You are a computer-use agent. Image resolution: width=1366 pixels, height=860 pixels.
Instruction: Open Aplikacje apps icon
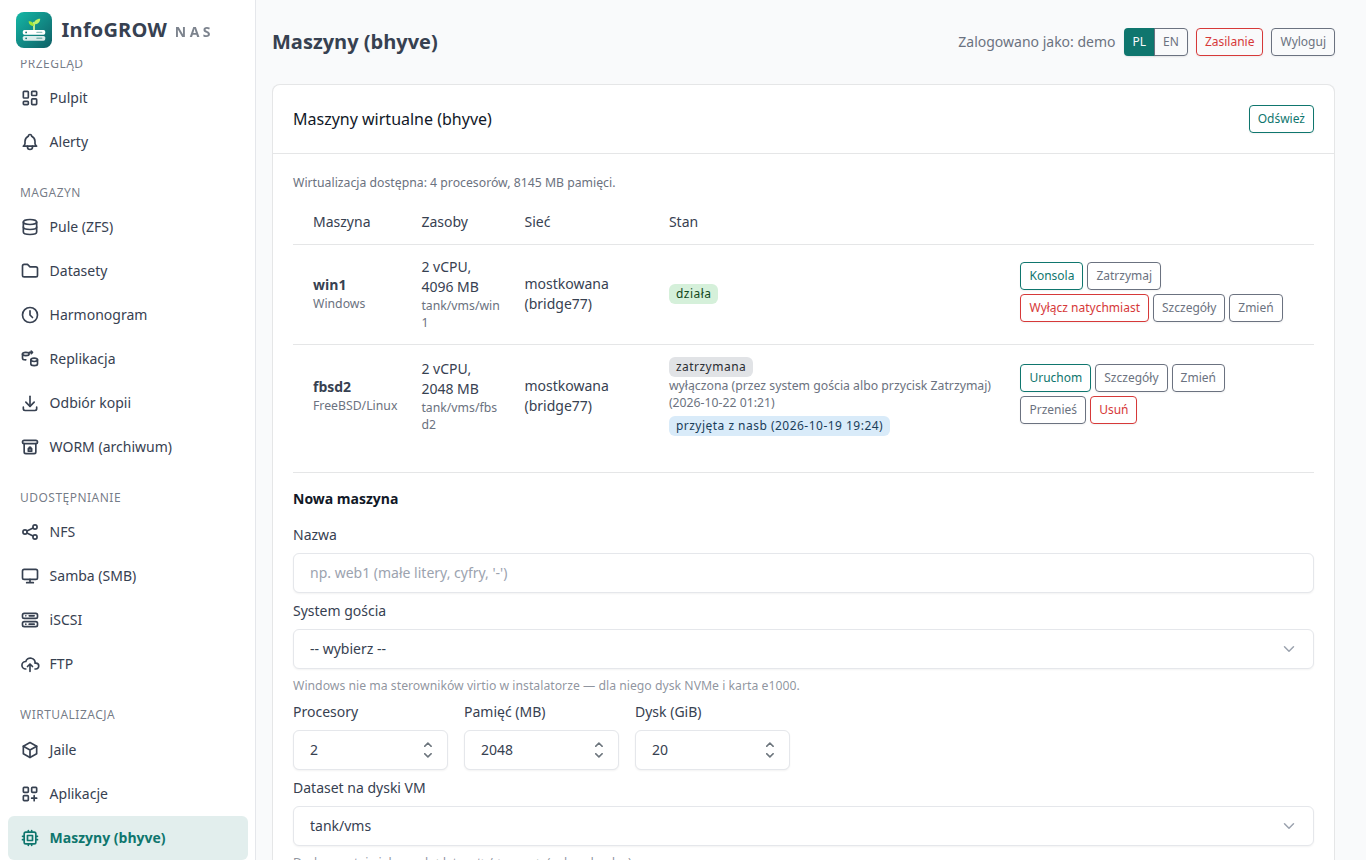pos(30,794)
